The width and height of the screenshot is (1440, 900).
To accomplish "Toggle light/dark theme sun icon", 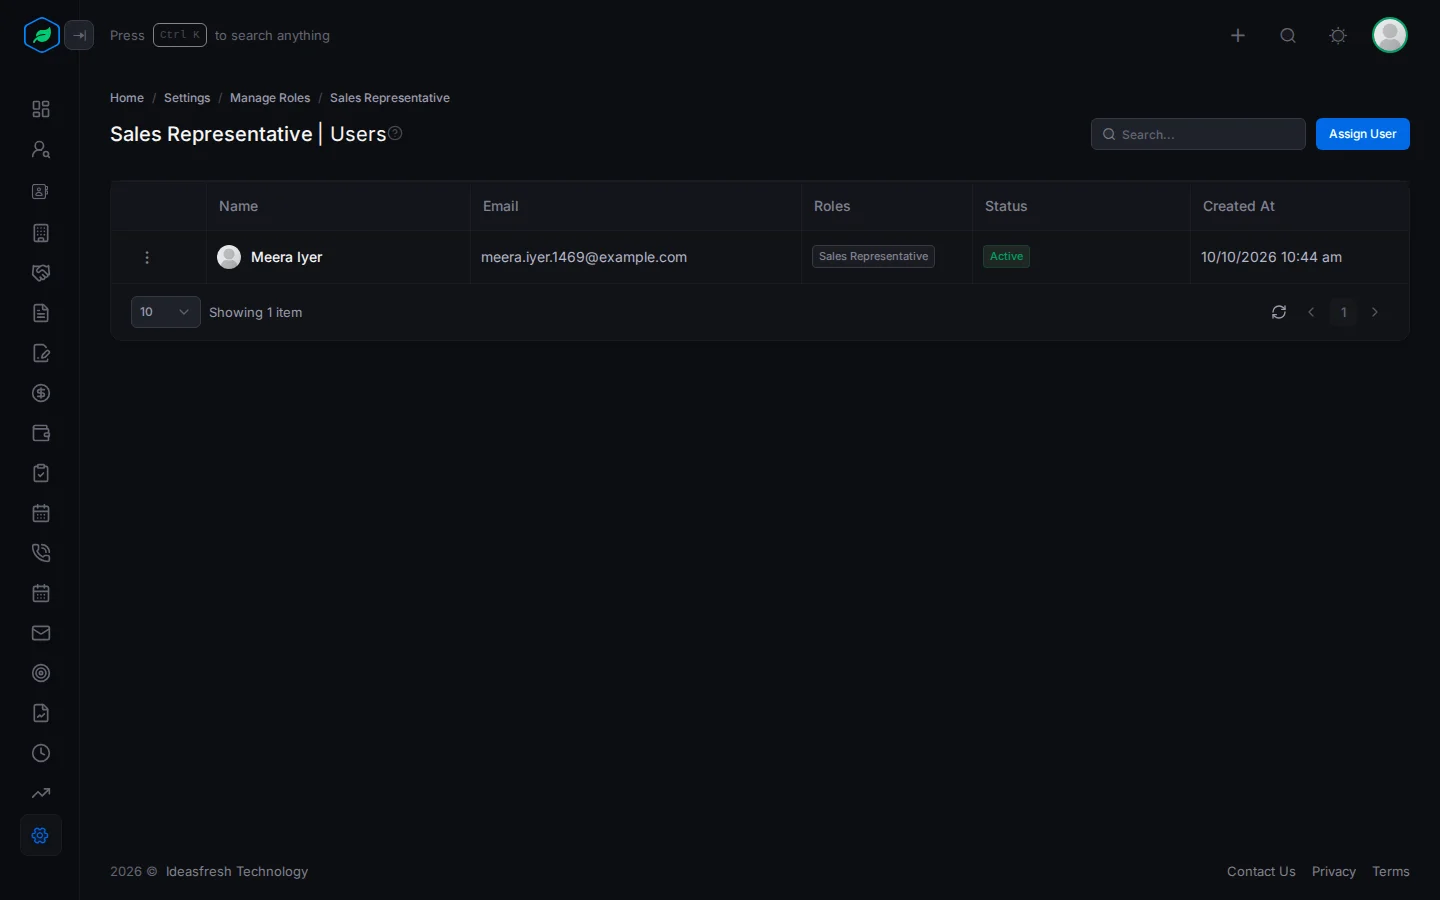I will coord(1338,36).
